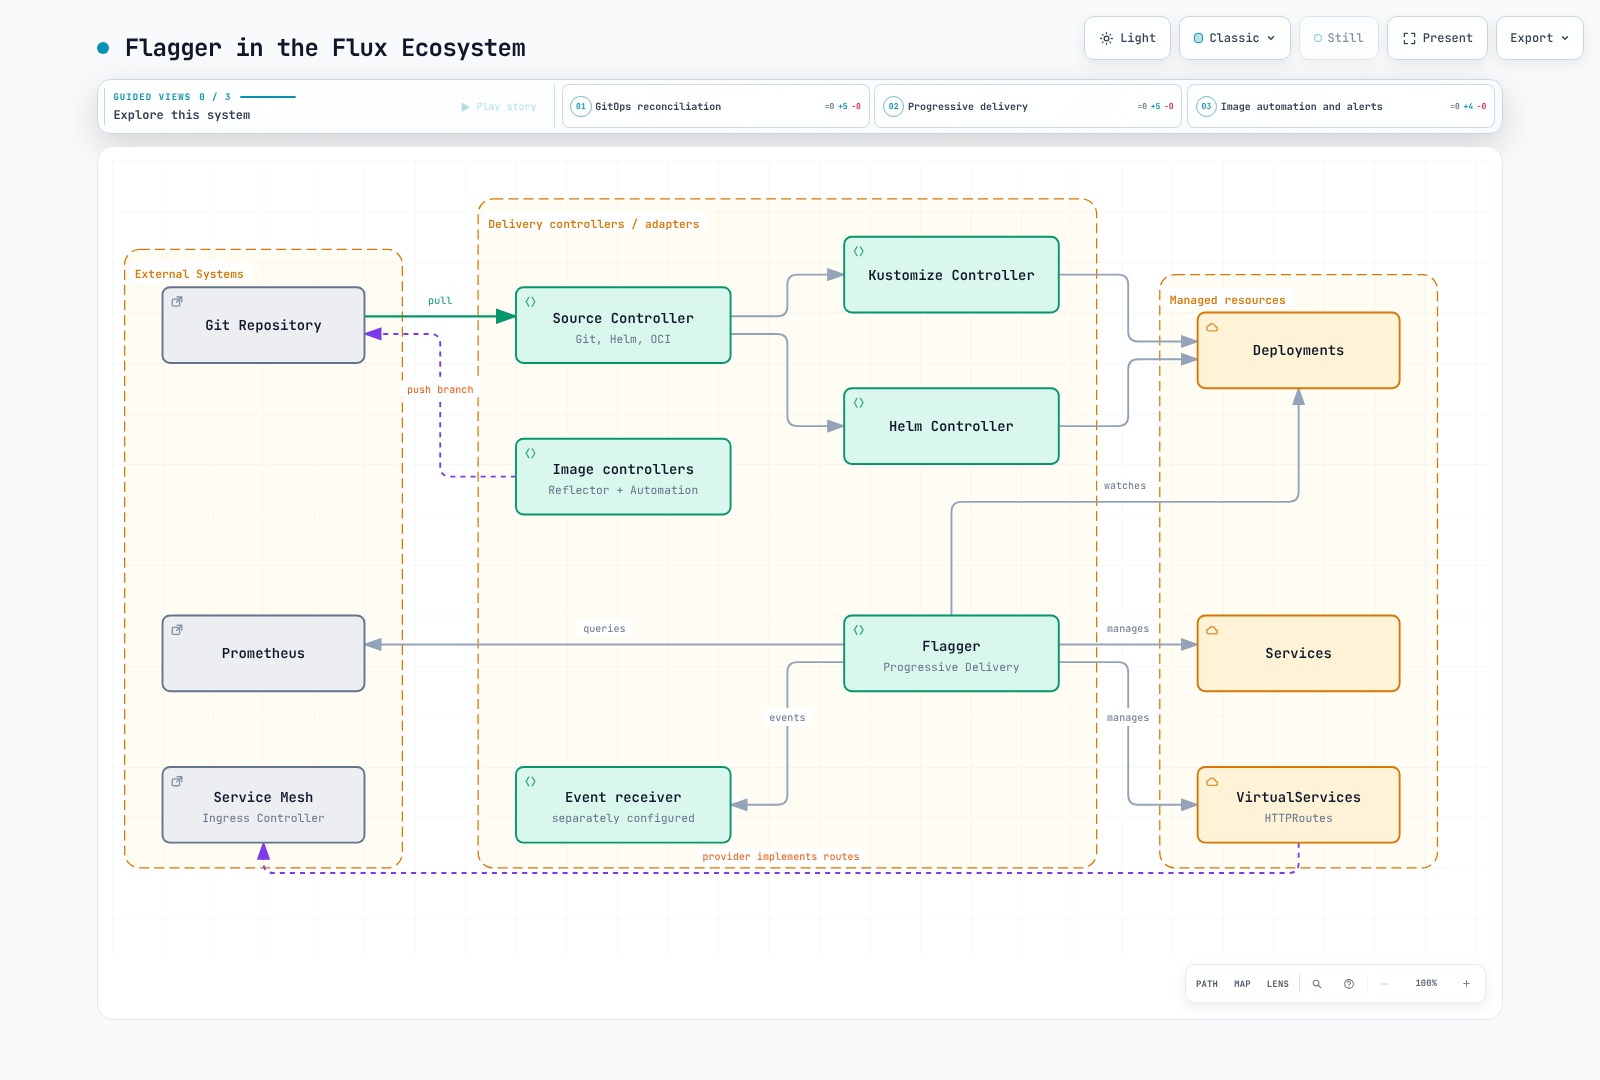This screenshot has width=1600, height=1080.
Task: Zoom out with the minus button
Action: tap(1385, 984)
